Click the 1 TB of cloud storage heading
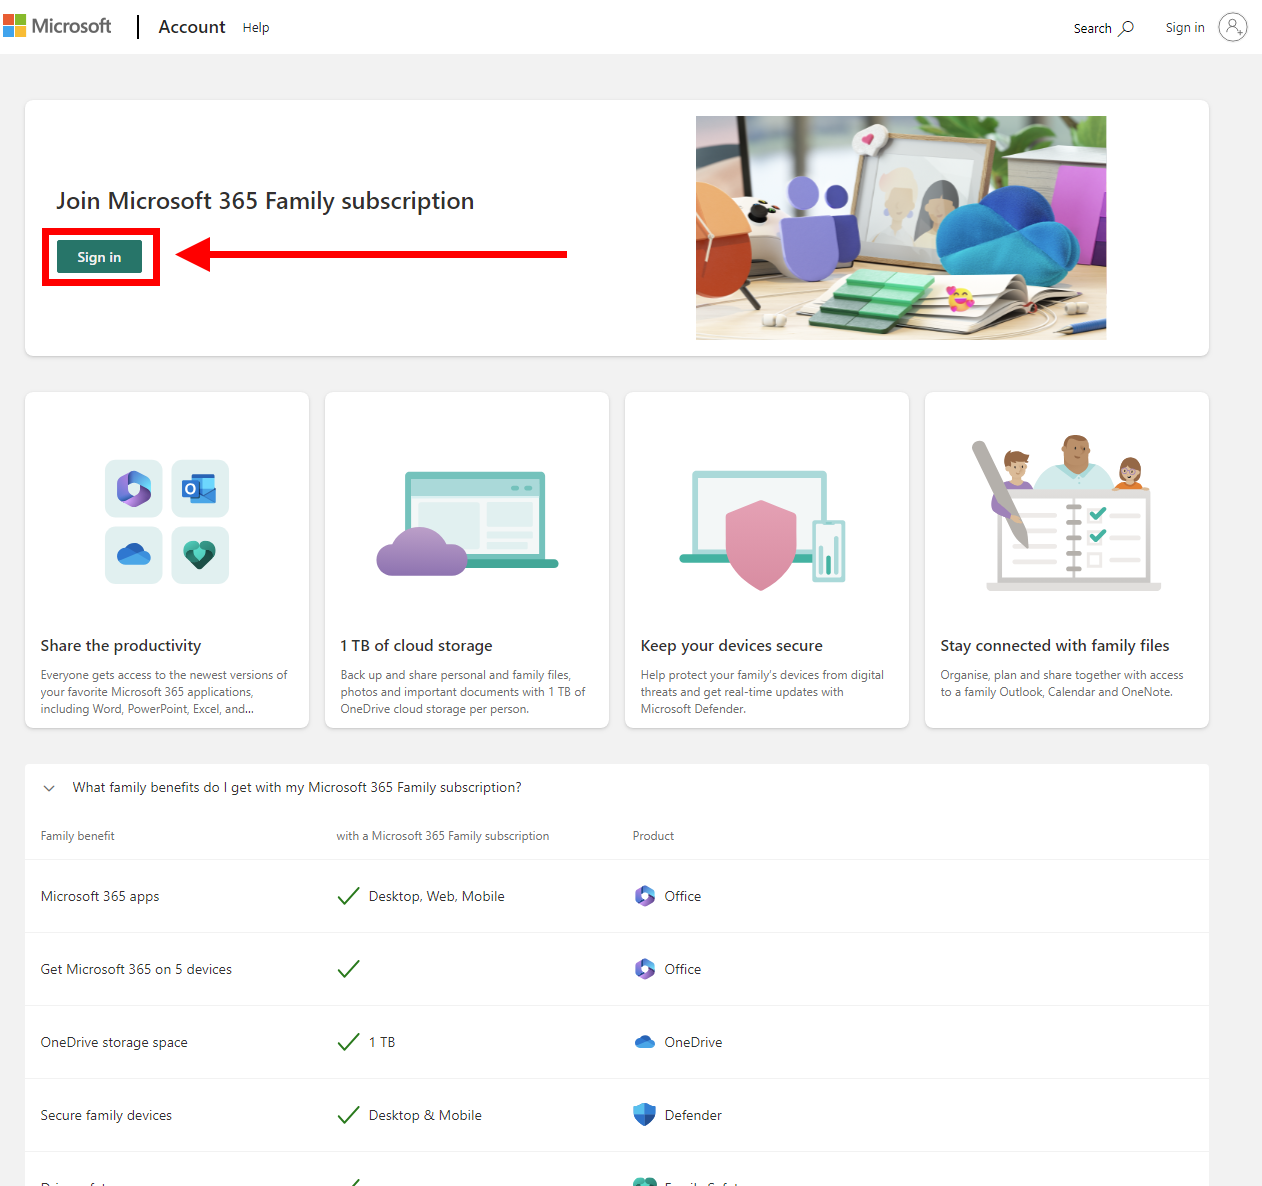The image size is (1262, 1186). (x=416, y=646)
